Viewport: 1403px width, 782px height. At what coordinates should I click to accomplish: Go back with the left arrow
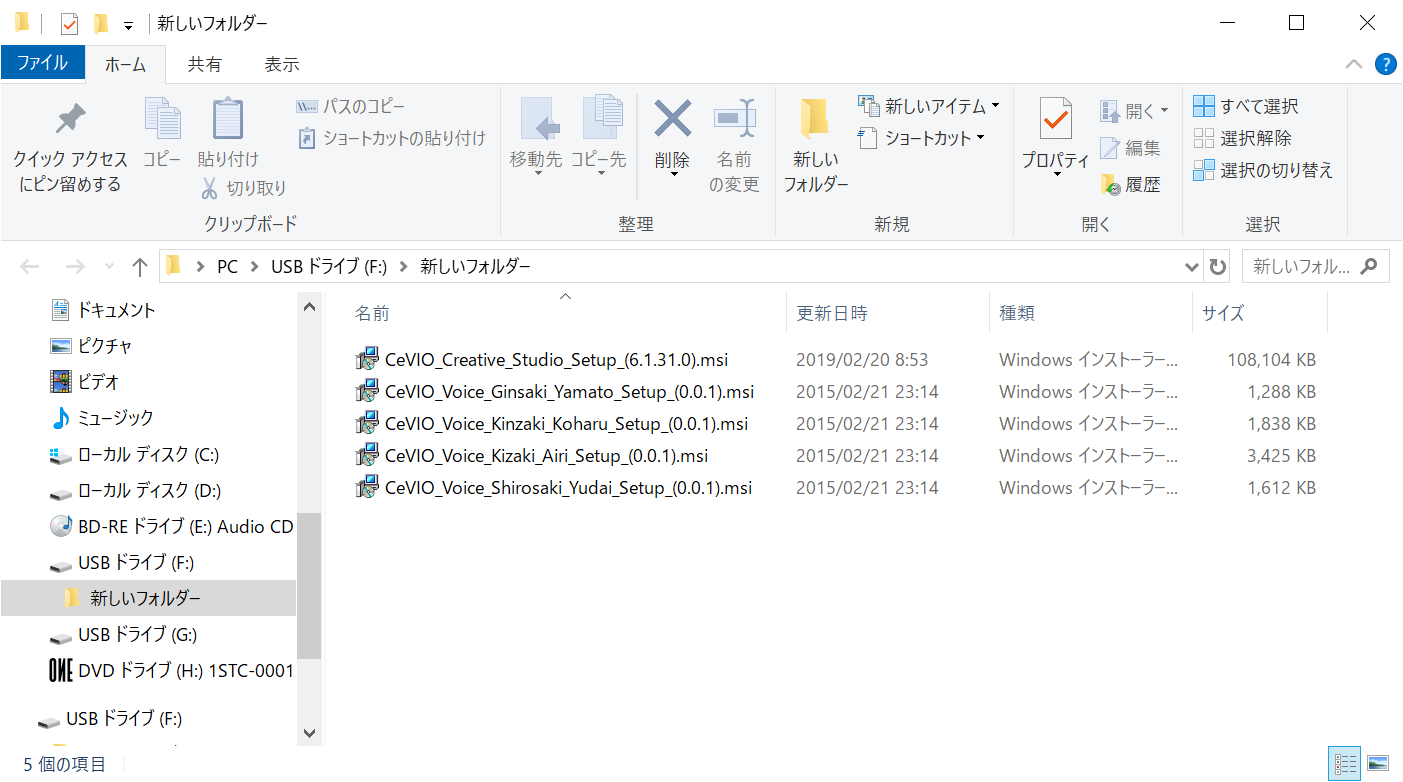[x=30, y=266]
